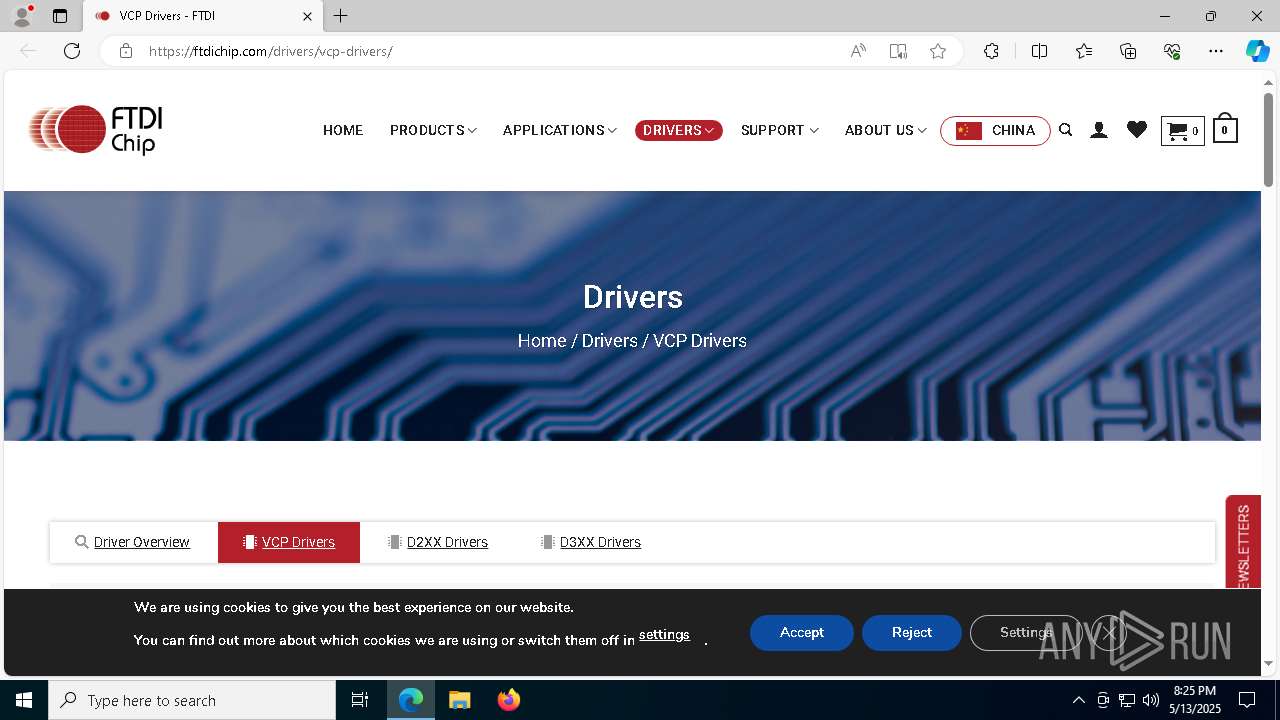
Task: Click the FTDI Chip logo
Action: point(96,130)
